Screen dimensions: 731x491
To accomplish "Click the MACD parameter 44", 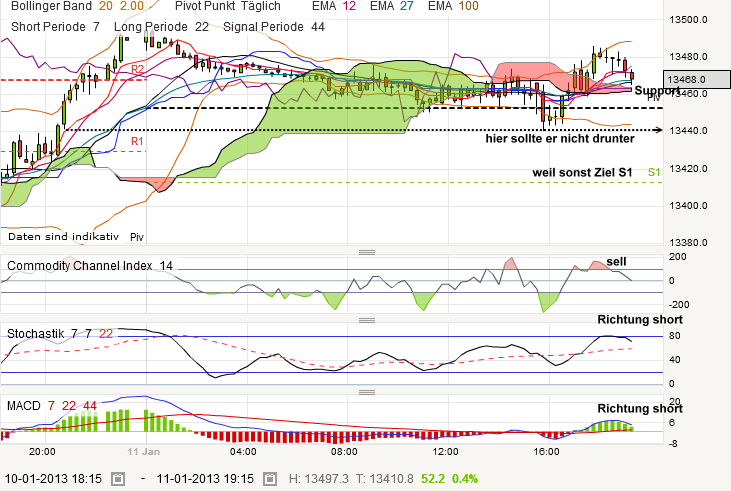I will click(90, 406).
